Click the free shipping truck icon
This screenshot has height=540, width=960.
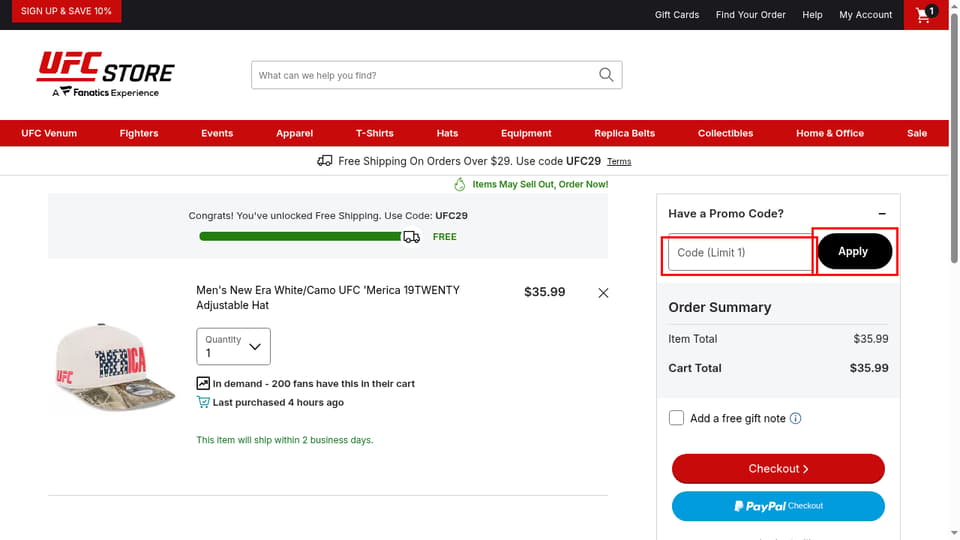(324, 160)
